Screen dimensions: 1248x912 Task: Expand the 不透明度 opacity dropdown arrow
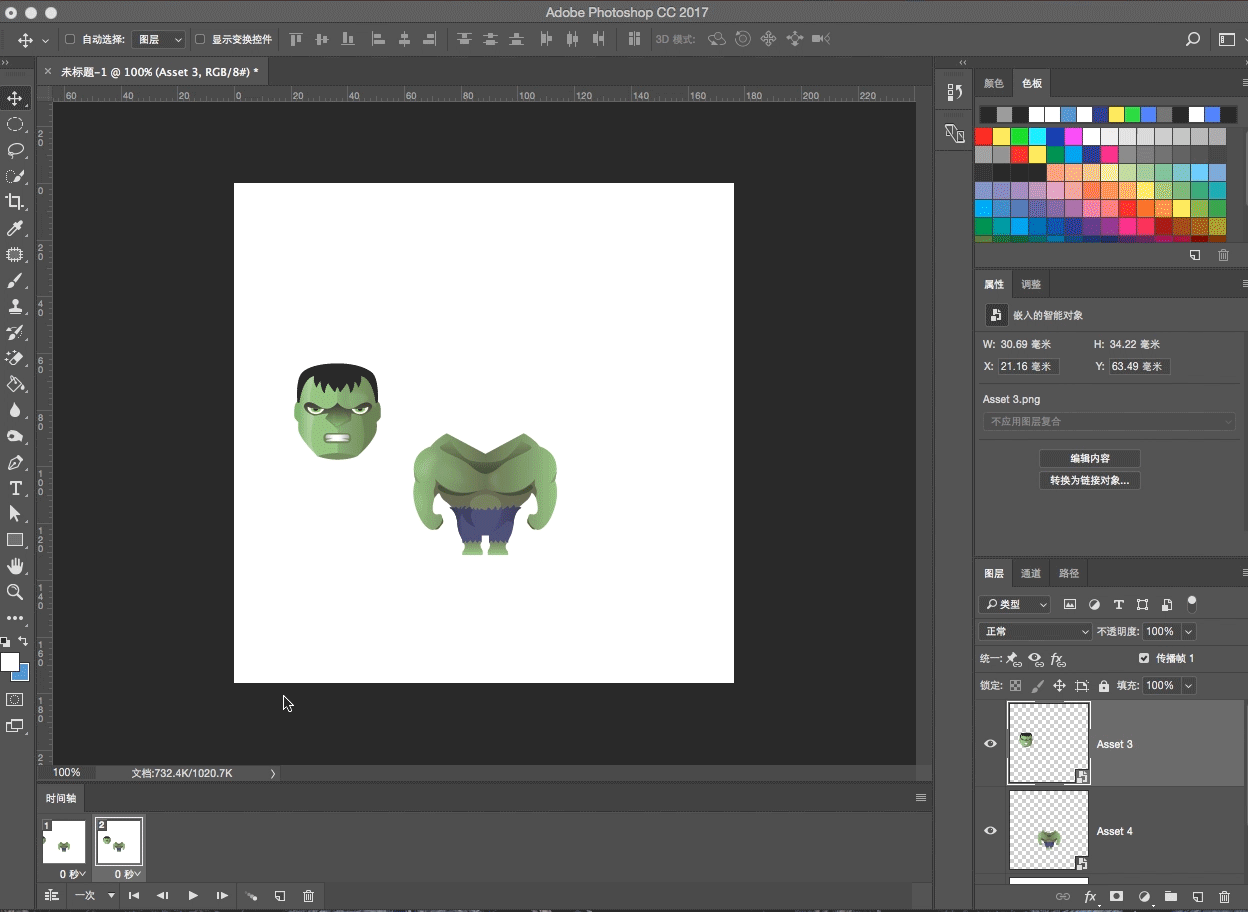coord(1189,632)
